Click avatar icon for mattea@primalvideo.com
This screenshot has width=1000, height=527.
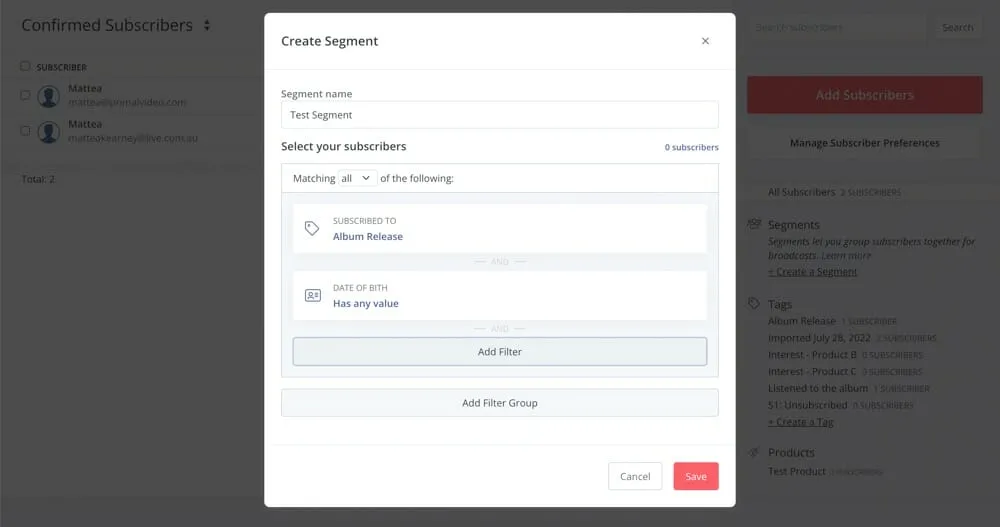pyautogui.click(x=48, y=96)
